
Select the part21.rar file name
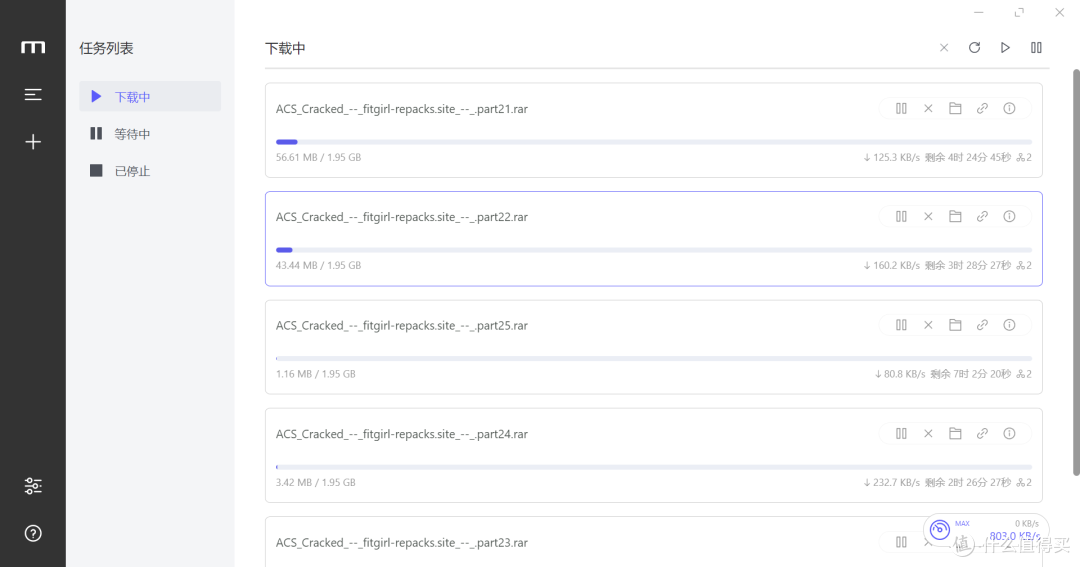402,109
